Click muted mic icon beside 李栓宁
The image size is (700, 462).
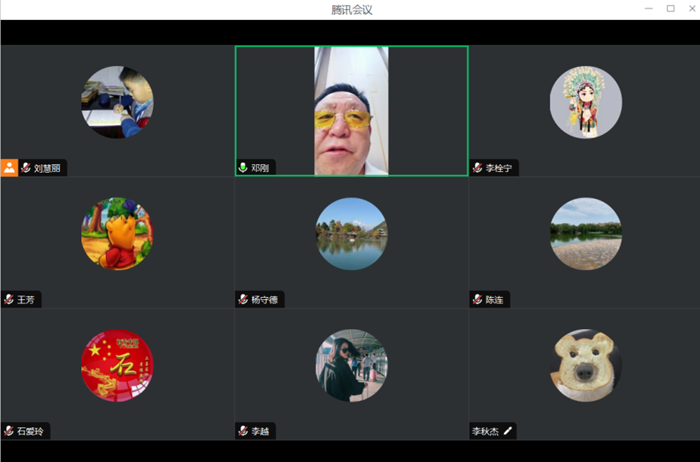click(x=478, y=168)
